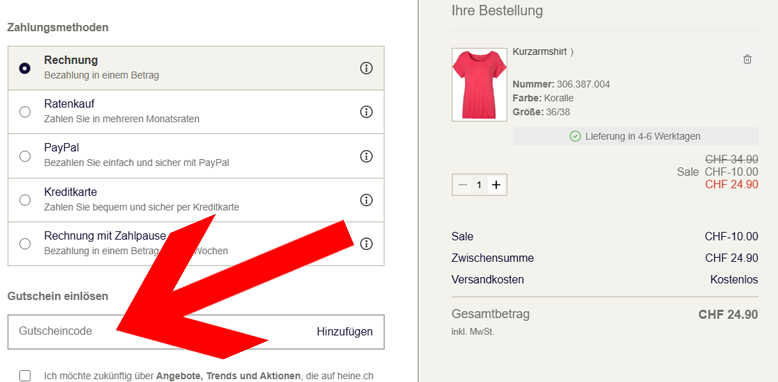
Task: Click the product number 306.387.004
Action: [x=583, y=84]
